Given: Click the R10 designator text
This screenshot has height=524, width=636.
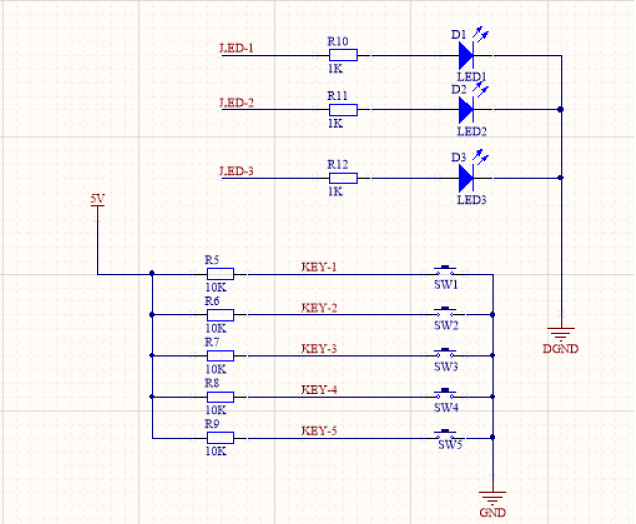Looking at the screenshot, I should coord(338,41).
